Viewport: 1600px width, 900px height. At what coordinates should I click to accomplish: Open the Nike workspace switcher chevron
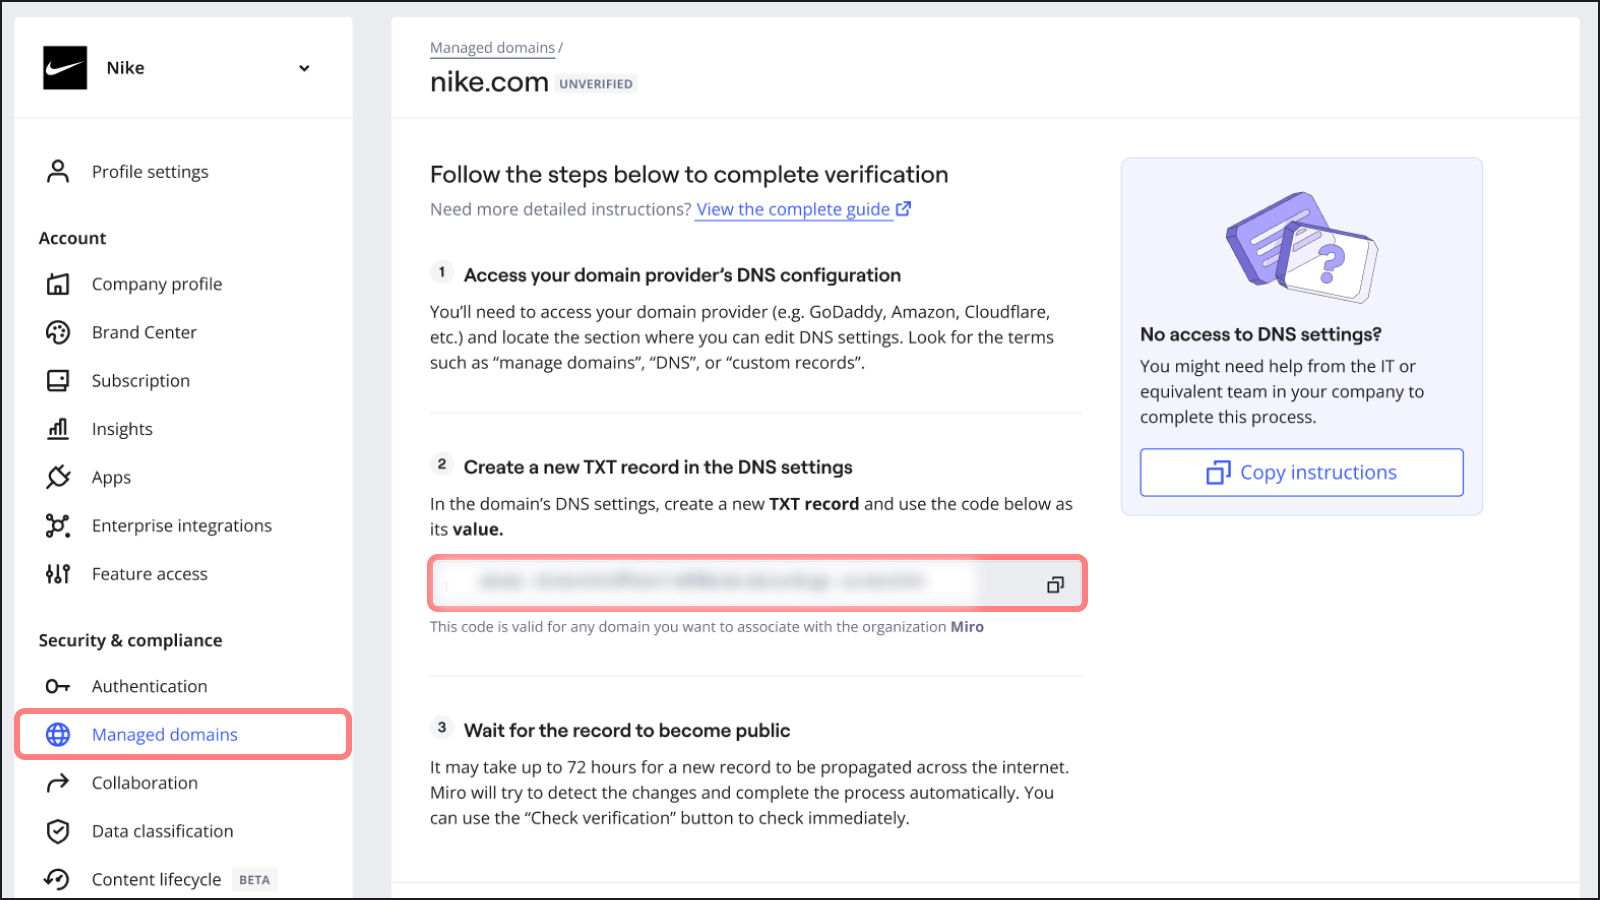303,68
